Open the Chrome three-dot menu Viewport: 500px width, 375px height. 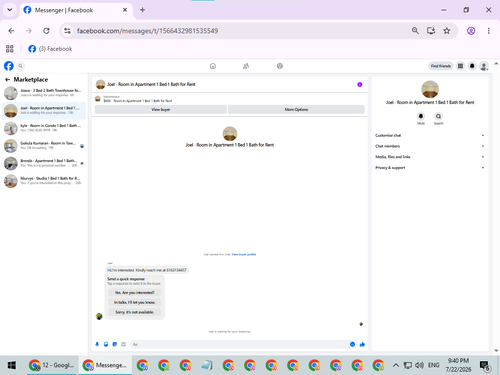pos(489,31)
